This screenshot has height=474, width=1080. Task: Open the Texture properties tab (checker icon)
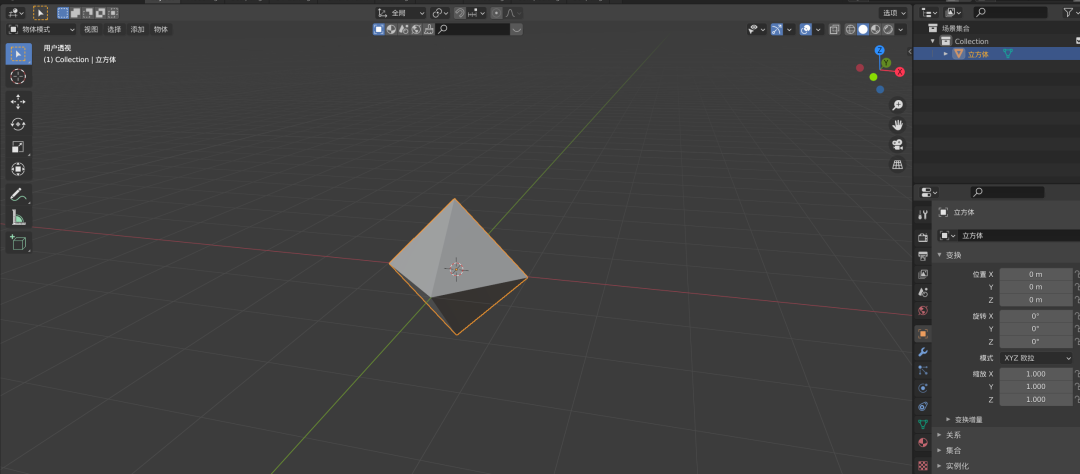[x=923, y=466]
